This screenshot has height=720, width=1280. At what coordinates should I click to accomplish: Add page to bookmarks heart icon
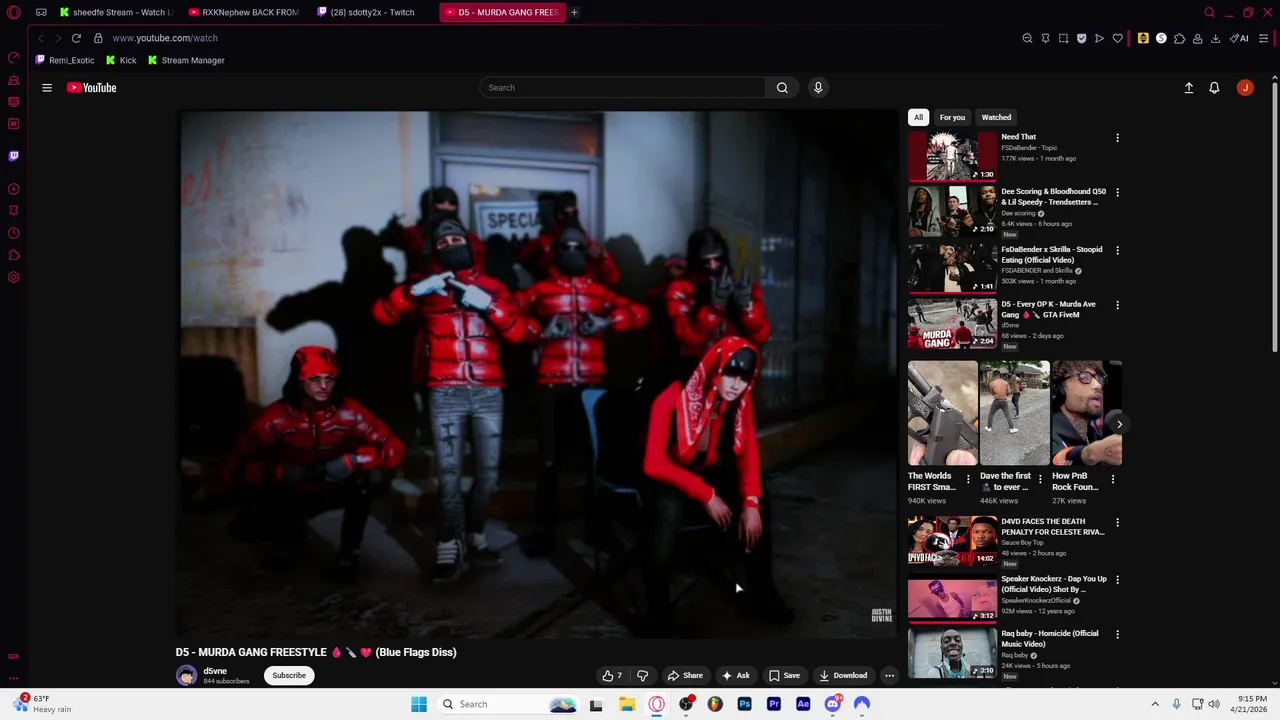point(1117,38)
